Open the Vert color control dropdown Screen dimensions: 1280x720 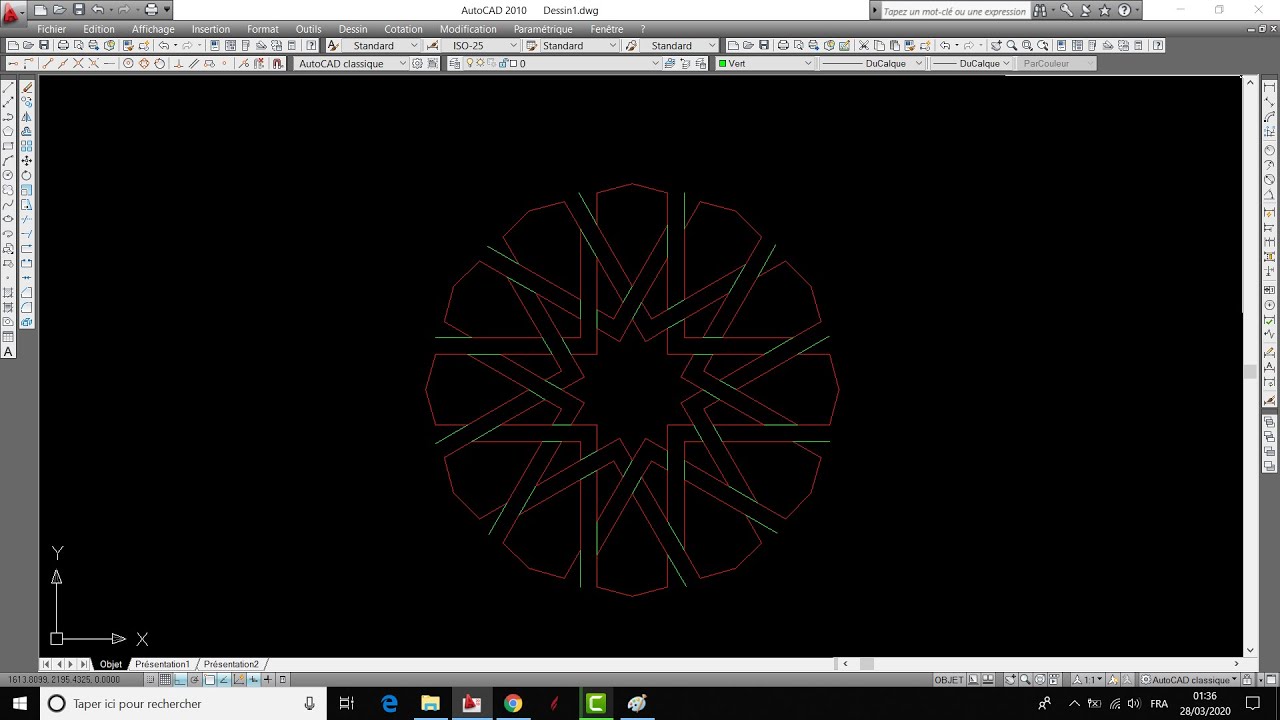[x=765, y=63]
